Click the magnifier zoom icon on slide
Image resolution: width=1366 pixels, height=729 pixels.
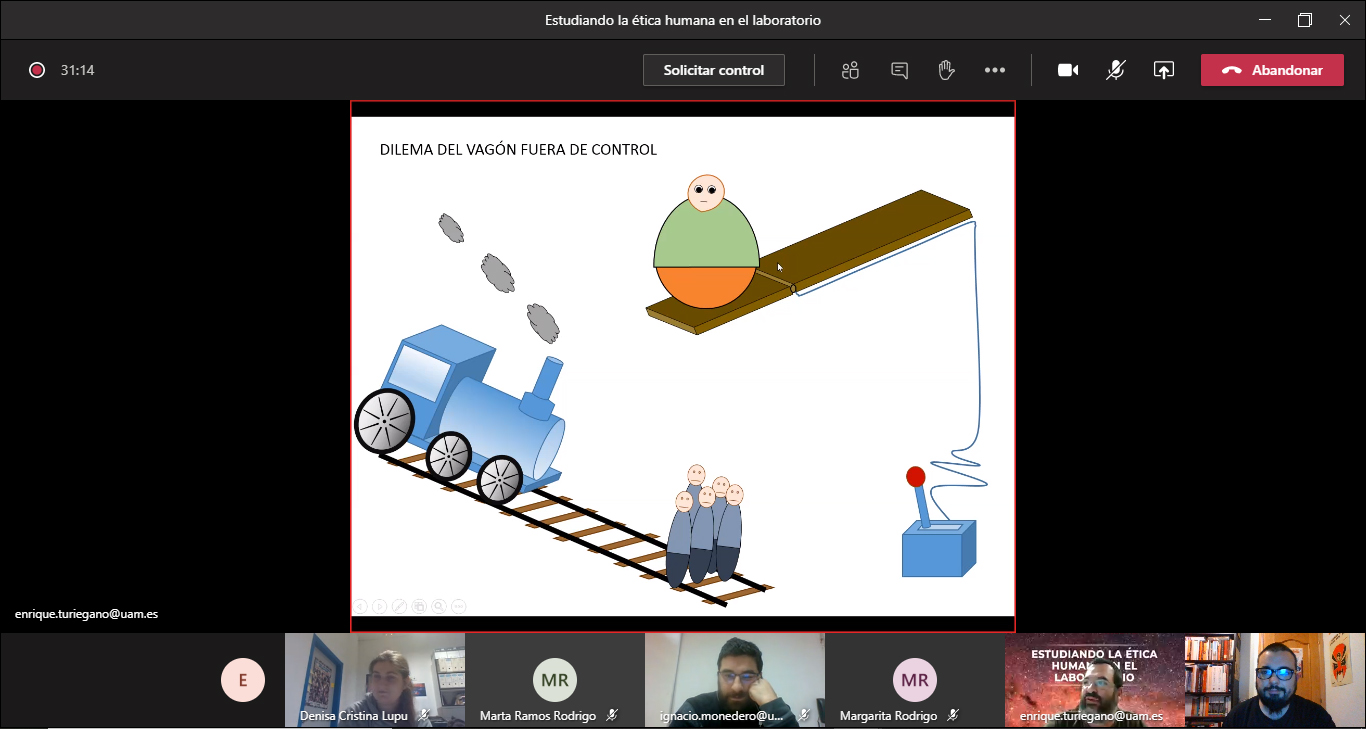click(x=439, y=606)
